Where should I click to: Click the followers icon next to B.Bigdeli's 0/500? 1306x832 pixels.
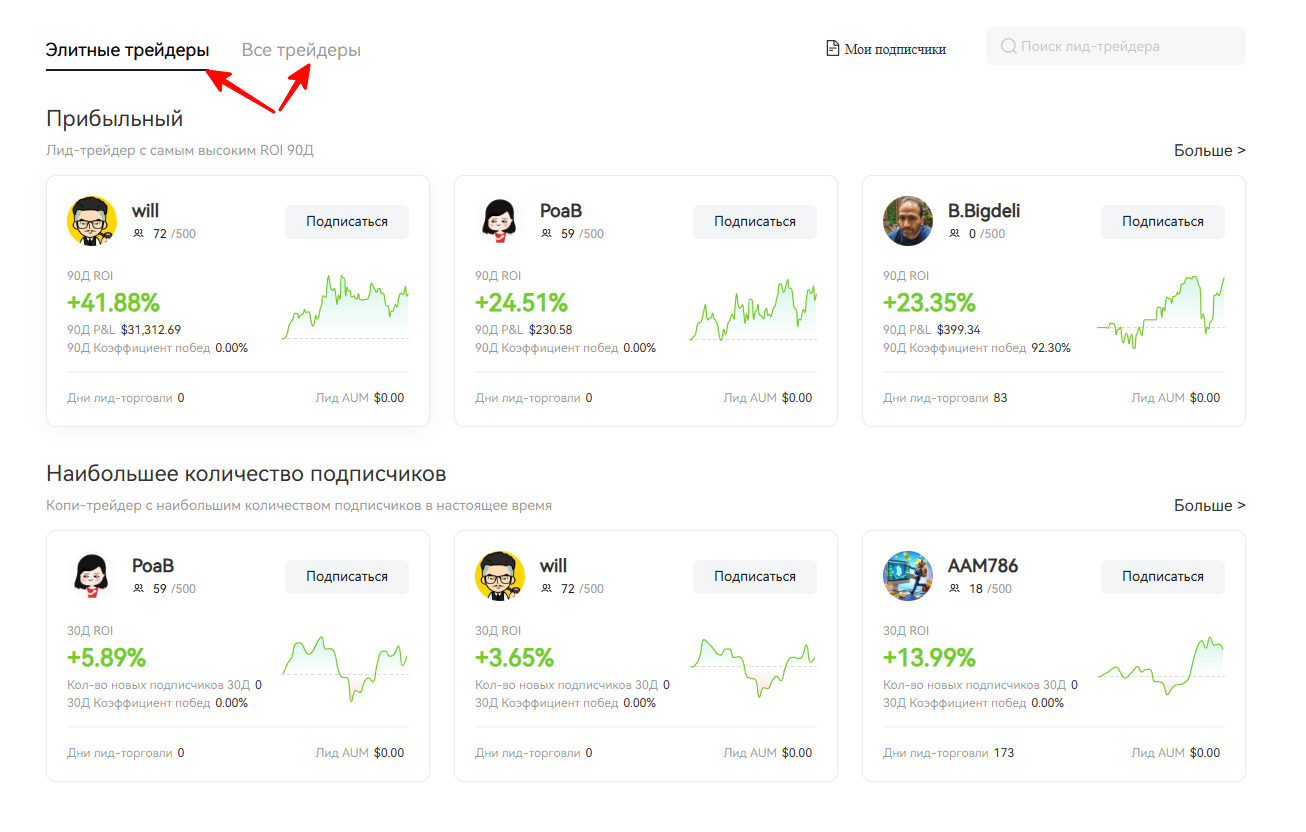[x=954, y=234]
